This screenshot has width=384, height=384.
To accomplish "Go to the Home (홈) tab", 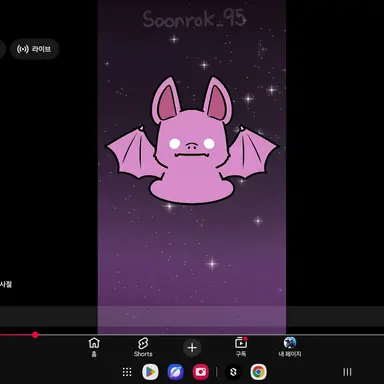I will 94,347.
